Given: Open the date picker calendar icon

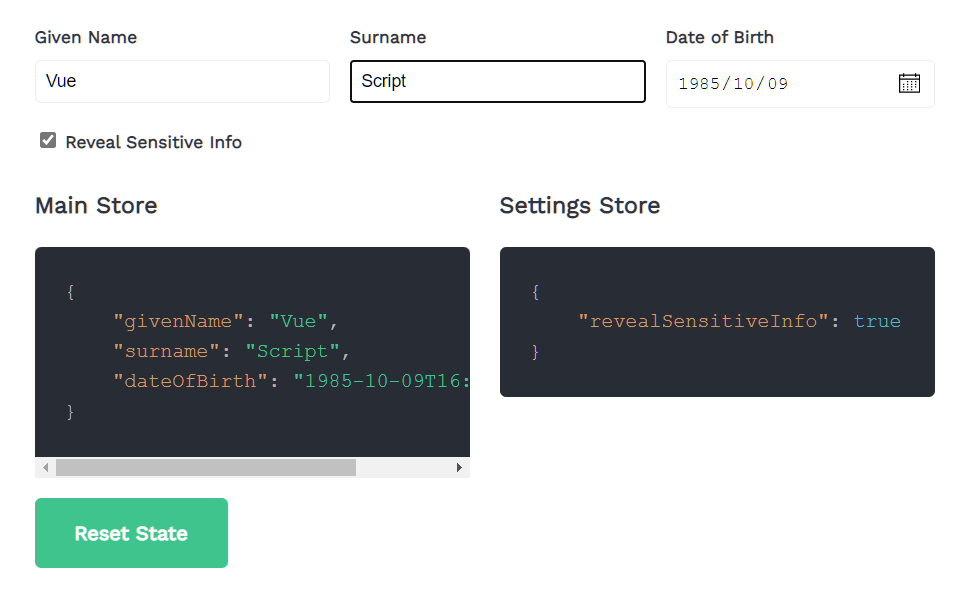Looking at the screenshot, I should pyautogui.click(x=909, y=83).
